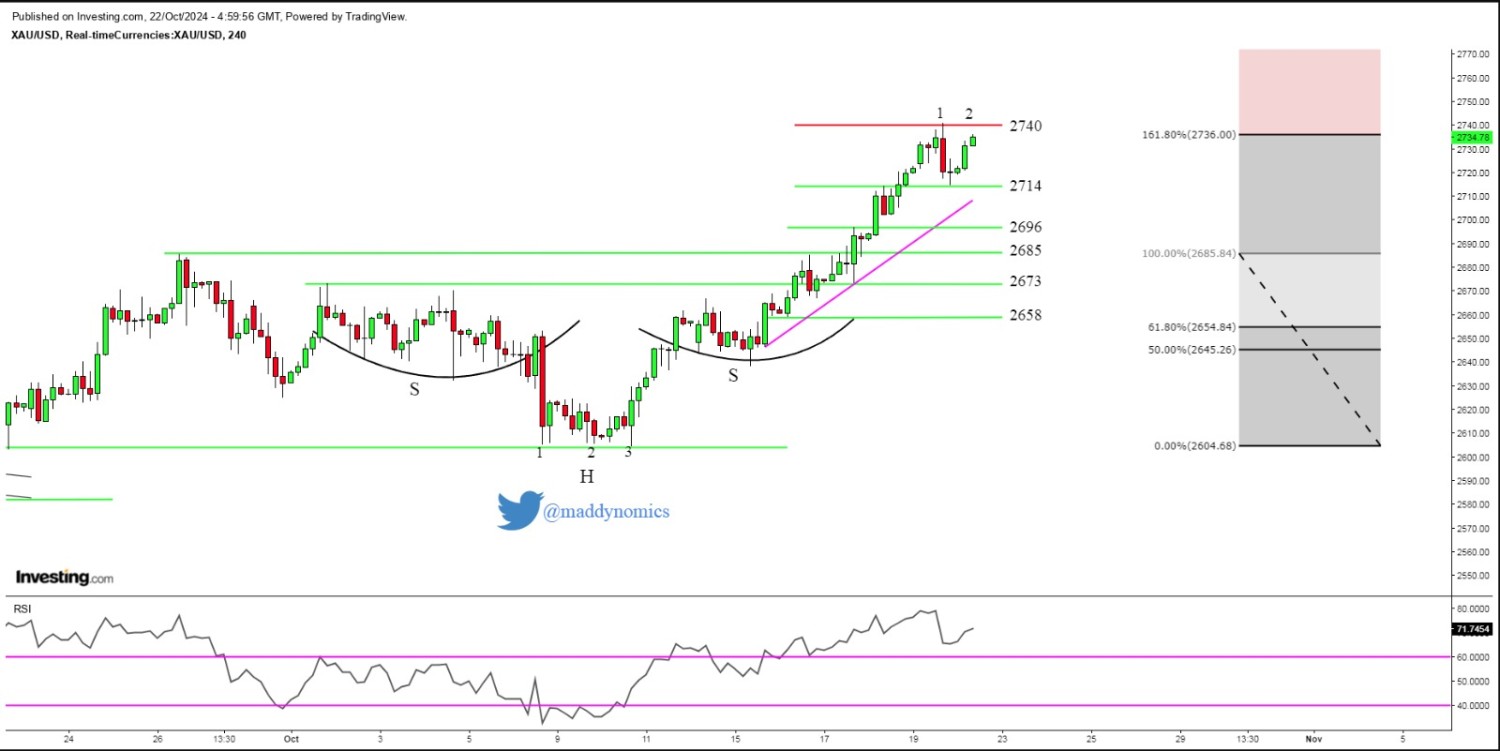Click the Investing.com logo watermark
1500x751 pixels.
pos(64,578)
